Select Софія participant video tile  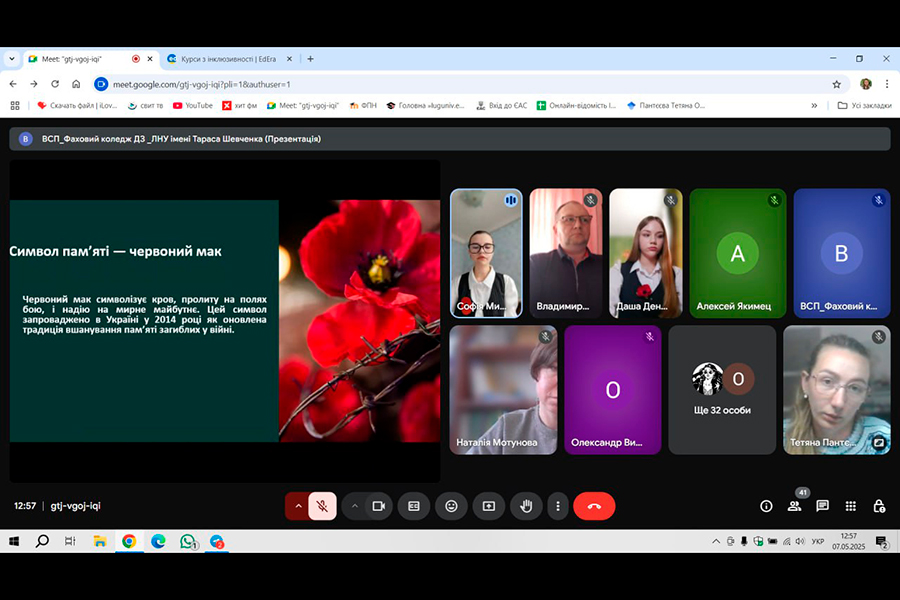point(486,253)
